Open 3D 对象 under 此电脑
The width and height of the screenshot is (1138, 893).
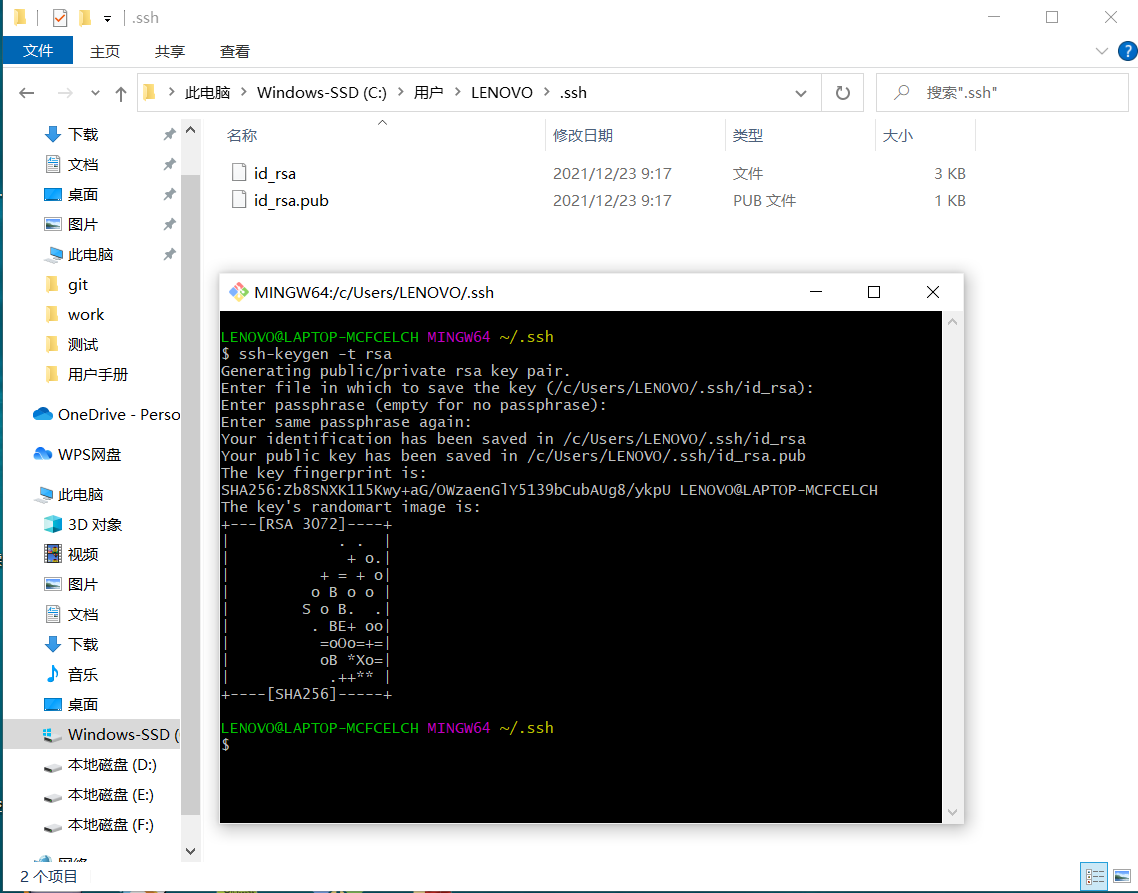click(x=95, y=524)
